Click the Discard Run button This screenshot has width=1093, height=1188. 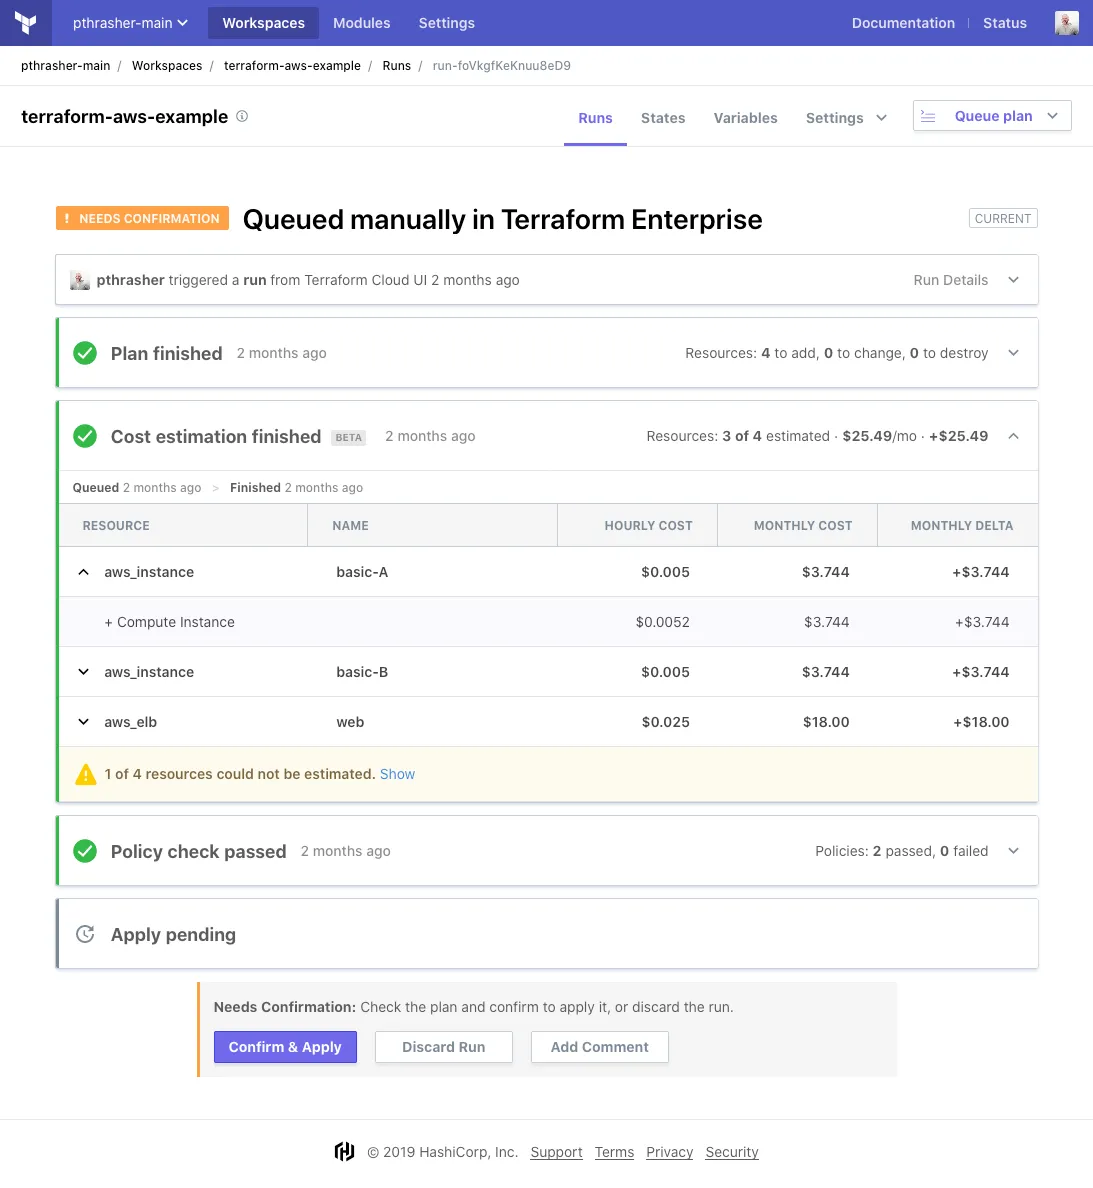point(443,1047)
